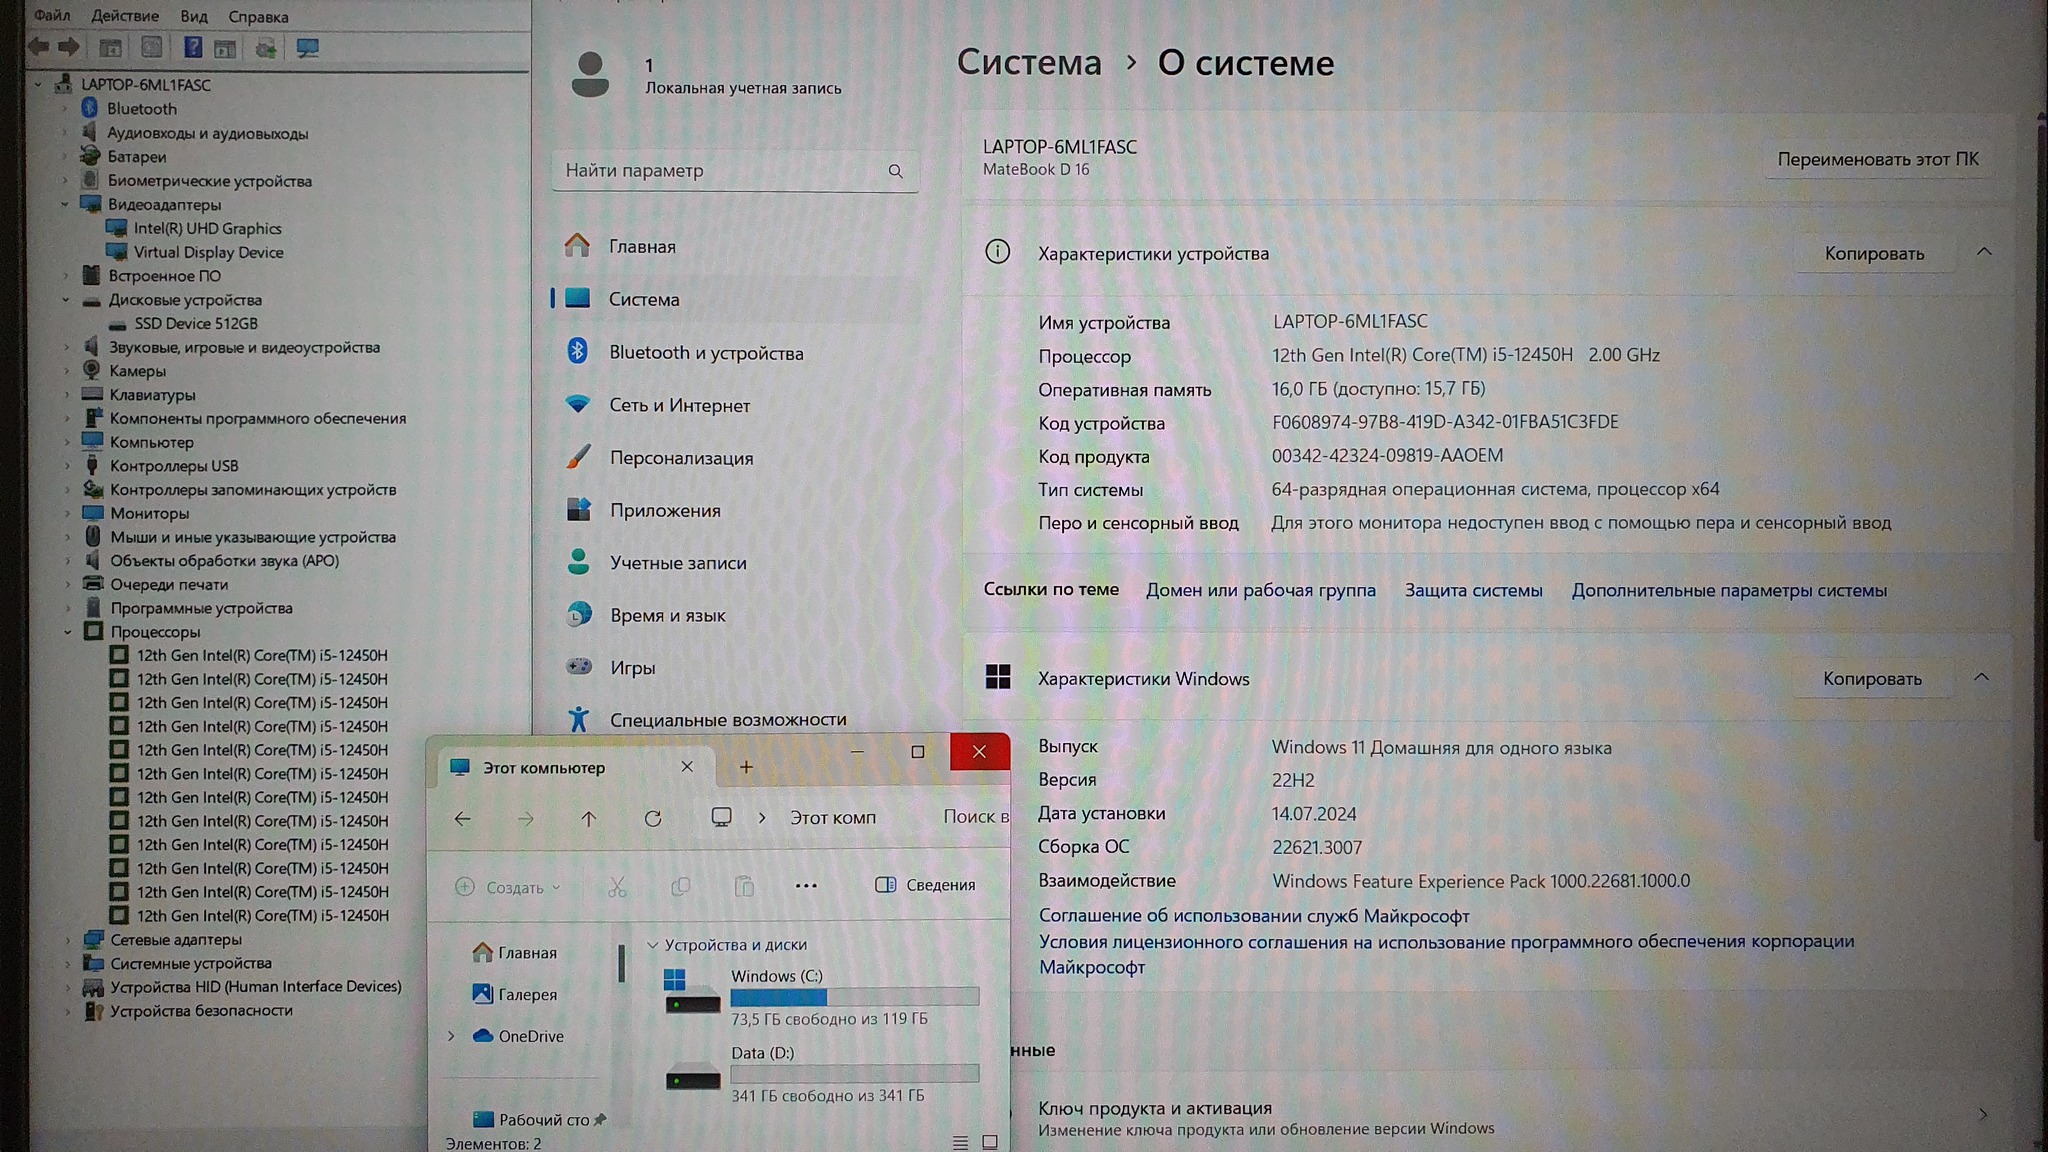2048x1152 pixels.
Task: Select SSD Device 512GB tree item
Action: pos(196,323)
